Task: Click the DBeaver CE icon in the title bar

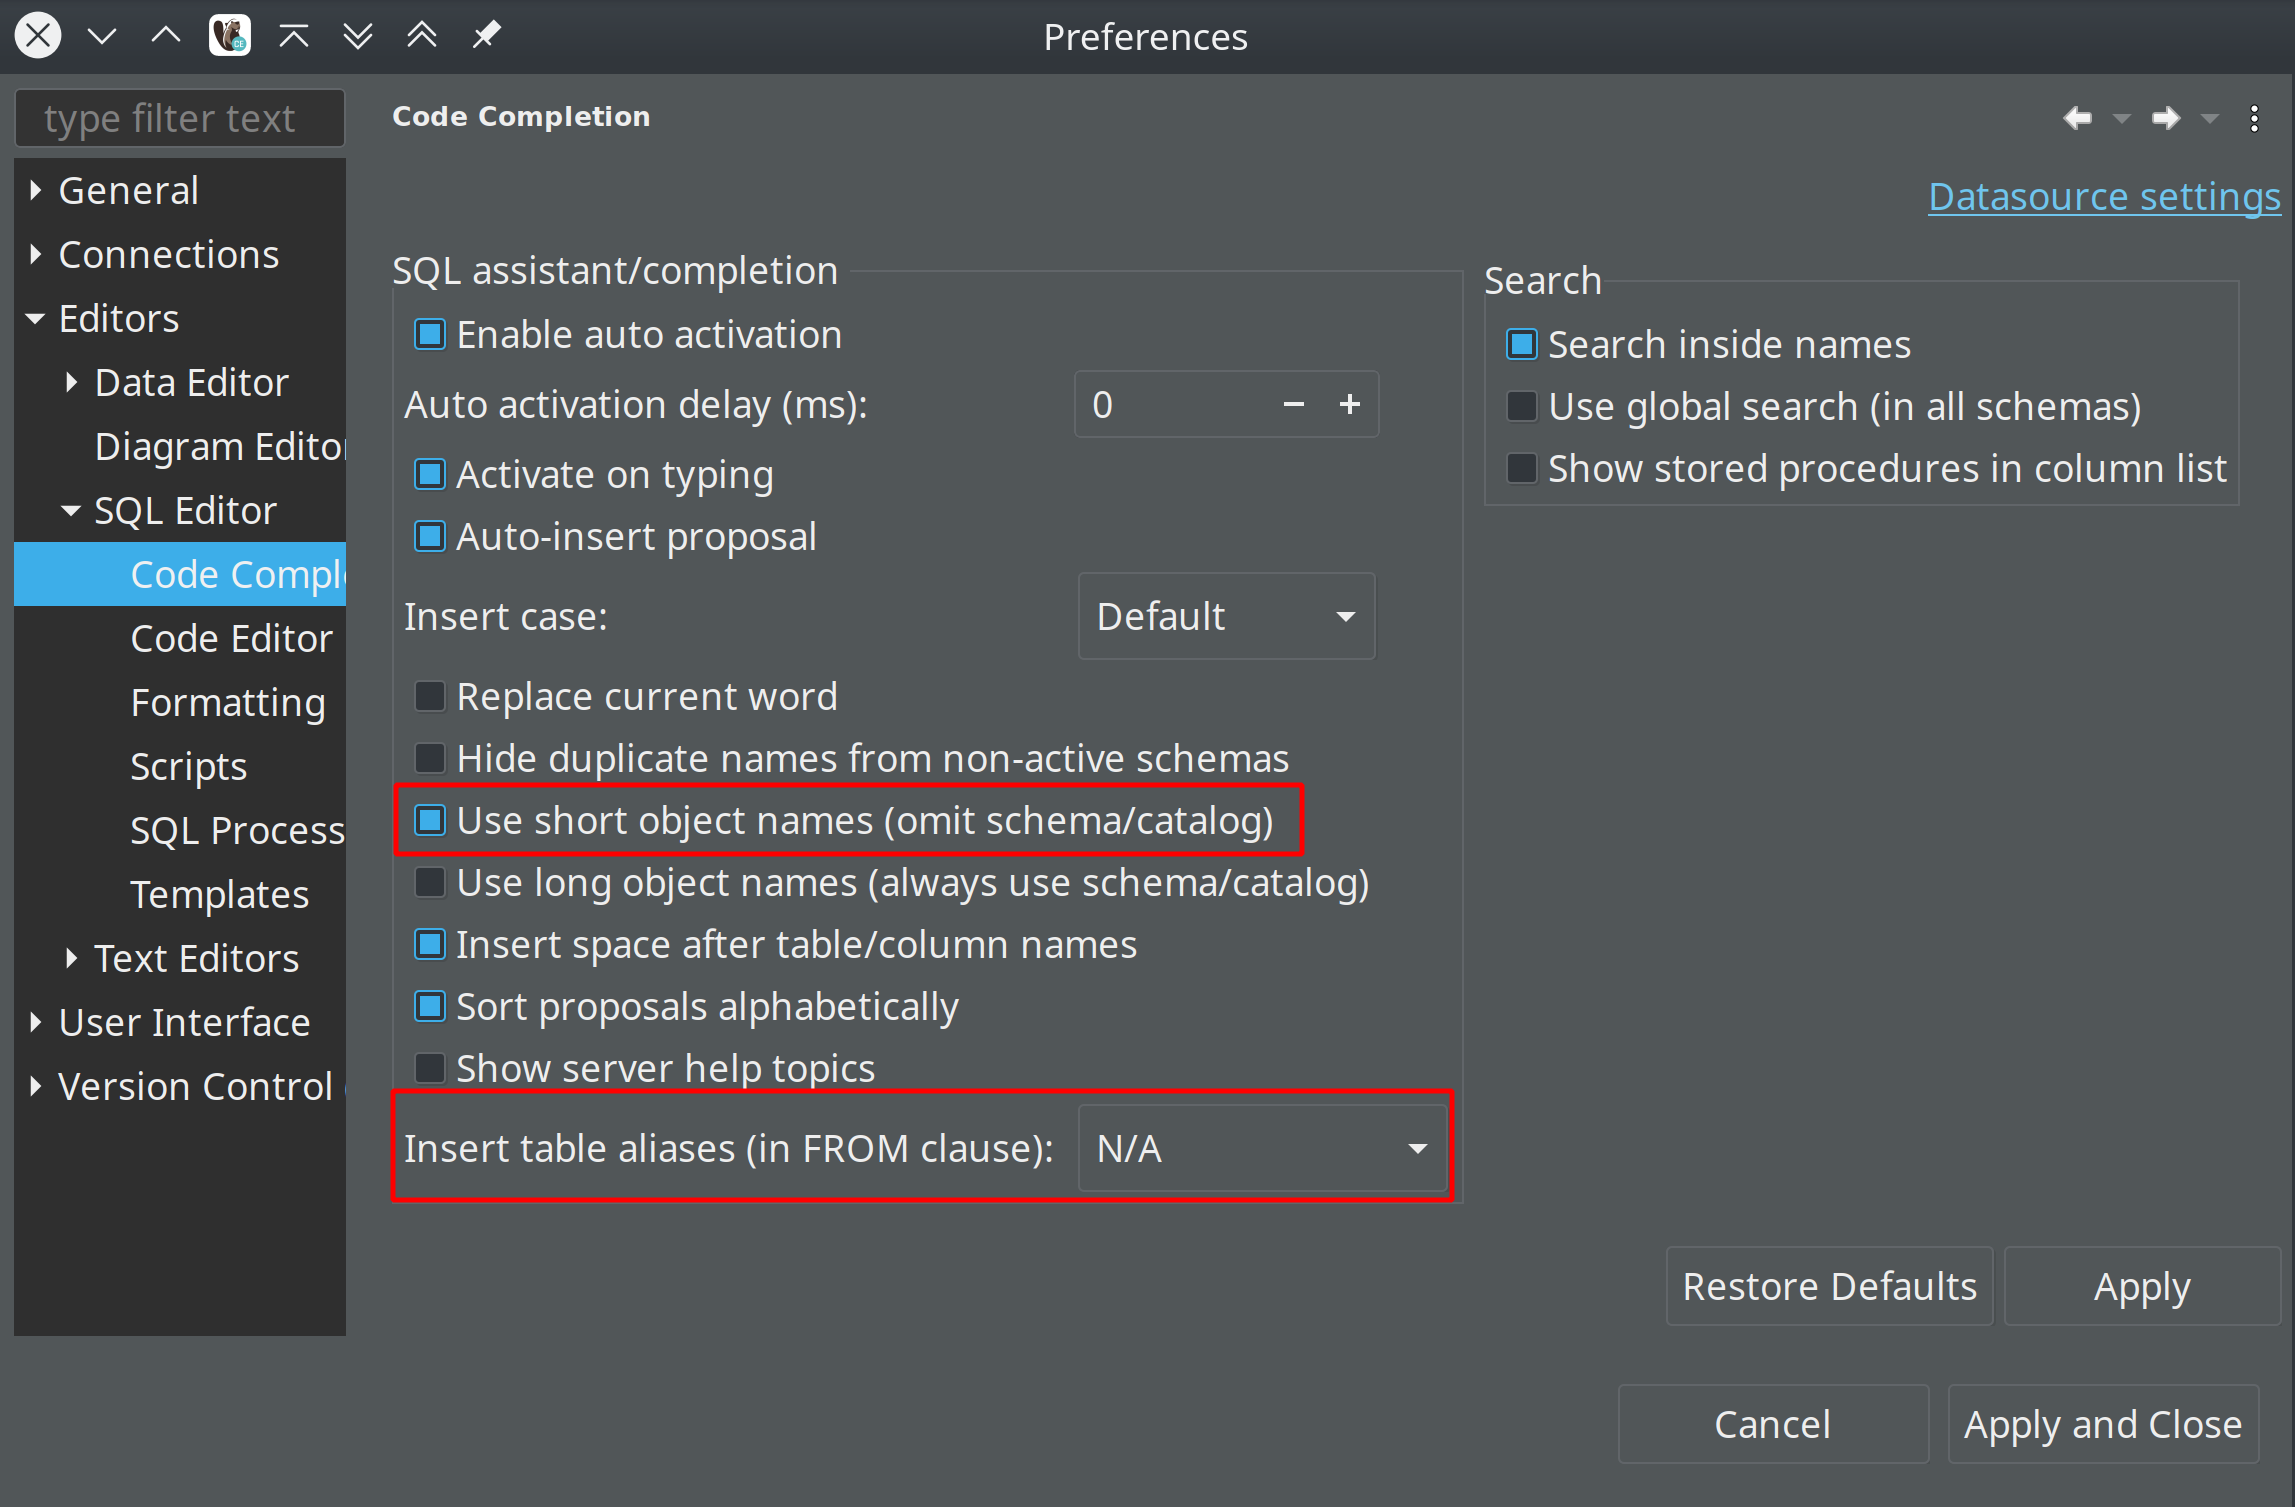Action: pyautogui.click(x=229, y=35)
